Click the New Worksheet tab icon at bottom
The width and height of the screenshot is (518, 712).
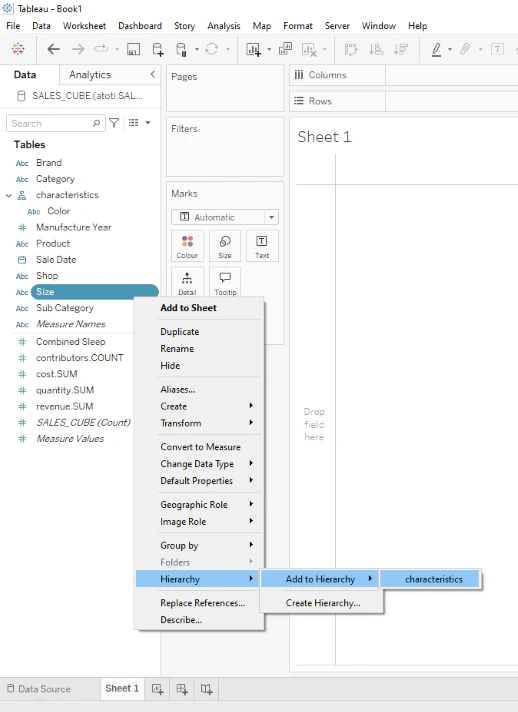pyautogui.click(x=158, y=689)
